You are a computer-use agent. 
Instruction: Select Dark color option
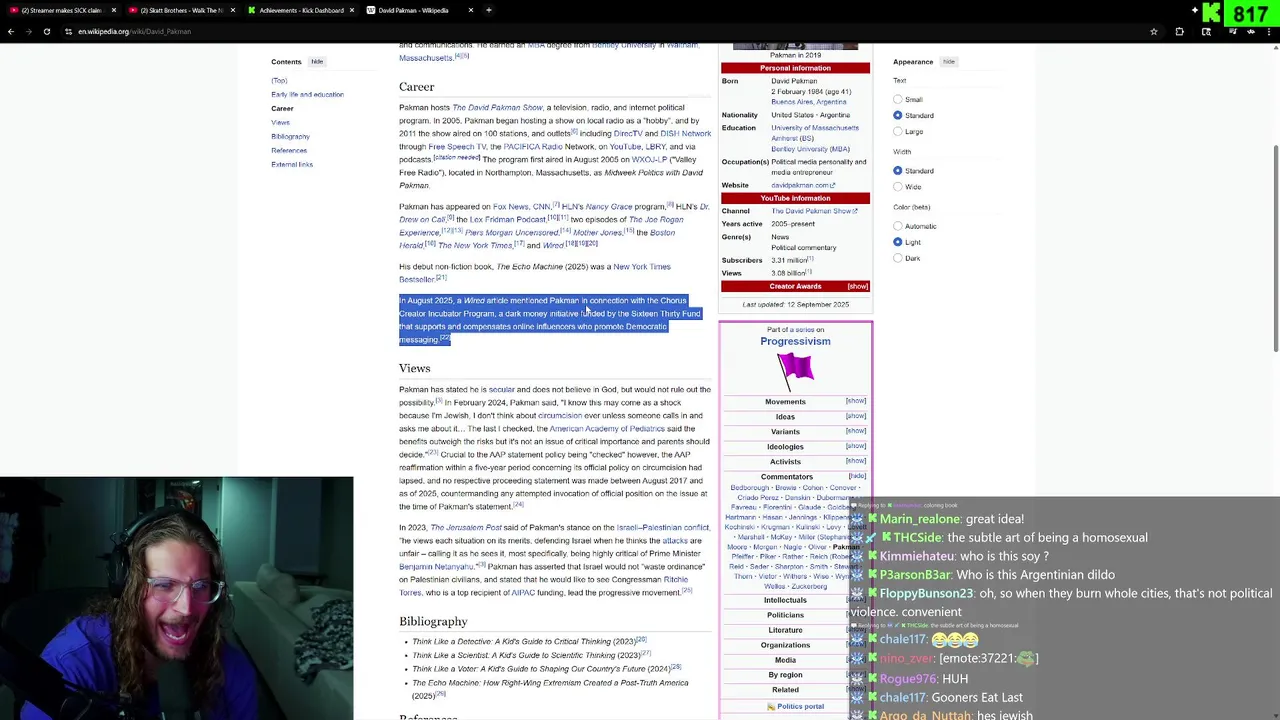(898, 258)
